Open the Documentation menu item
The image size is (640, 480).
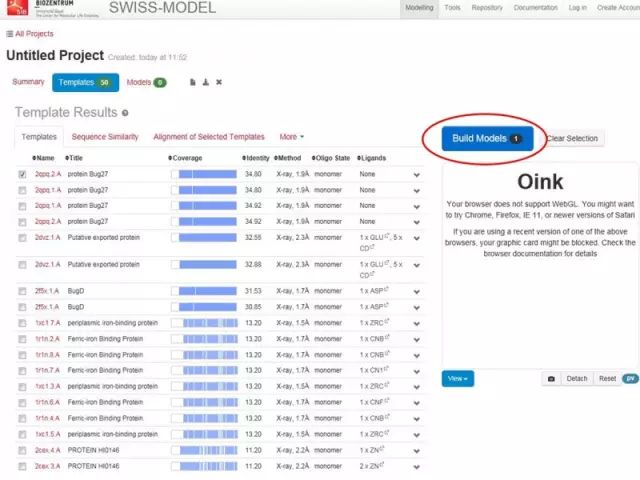(535, 8)
